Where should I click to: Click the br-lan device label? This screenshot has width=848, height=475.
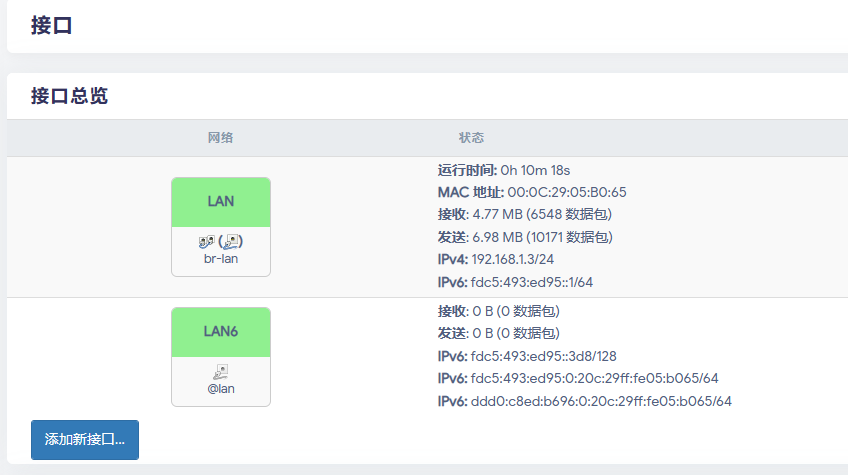pos(221,259)
